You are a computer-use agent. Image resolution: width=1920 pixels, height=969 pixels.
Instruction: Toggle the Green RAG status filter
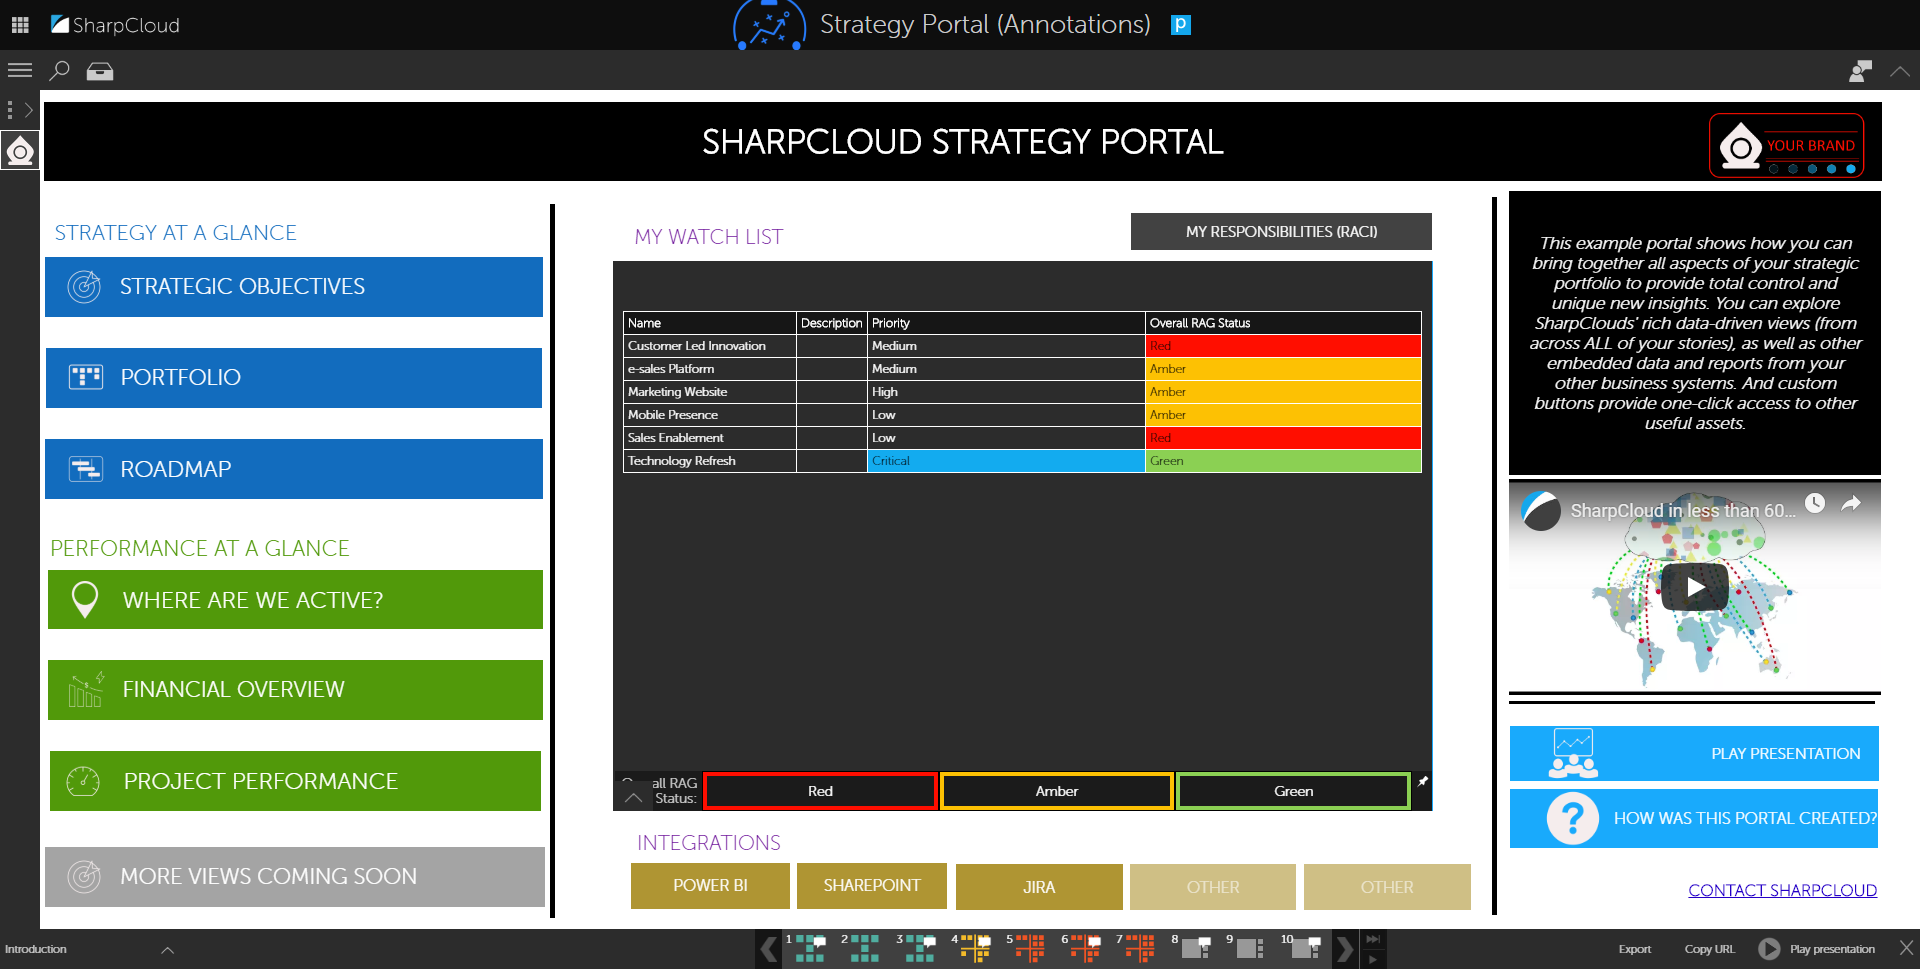(x=1292, y=790)
